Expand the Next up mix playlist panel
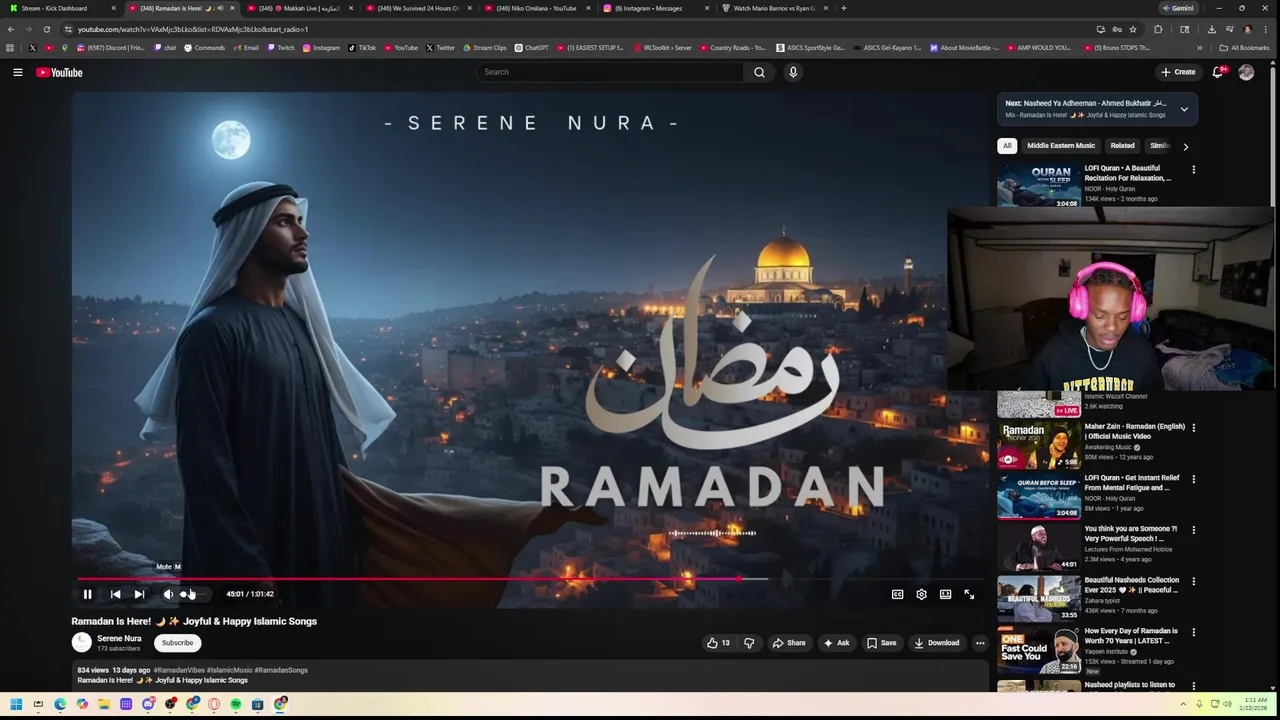 (1184, 109)
